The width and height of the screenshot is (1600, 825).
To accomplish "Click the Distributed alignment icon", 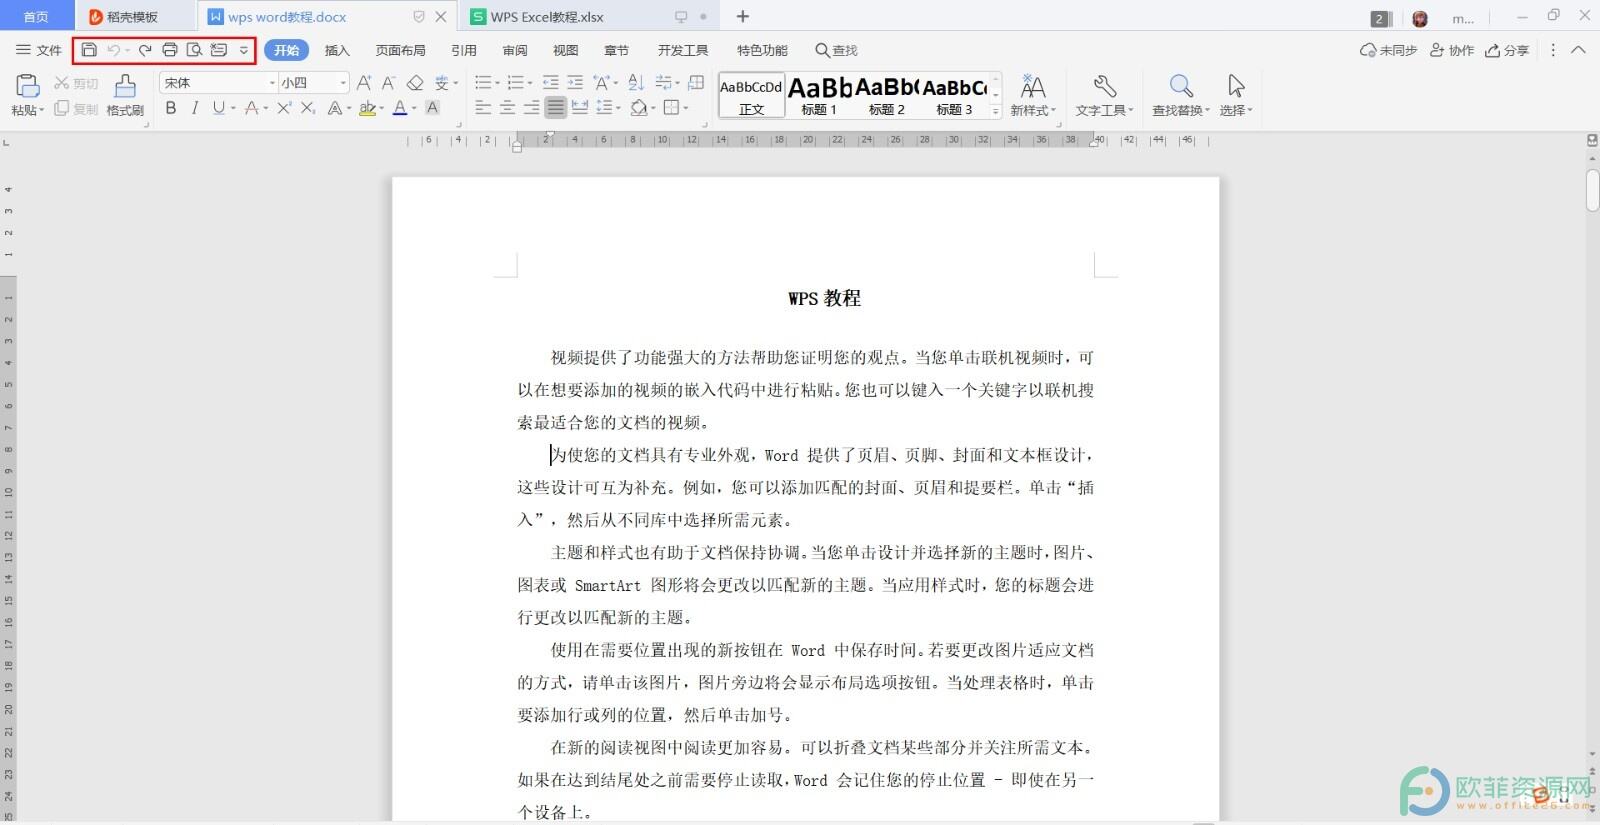I will pyautogui.click(x=579, y=108).
